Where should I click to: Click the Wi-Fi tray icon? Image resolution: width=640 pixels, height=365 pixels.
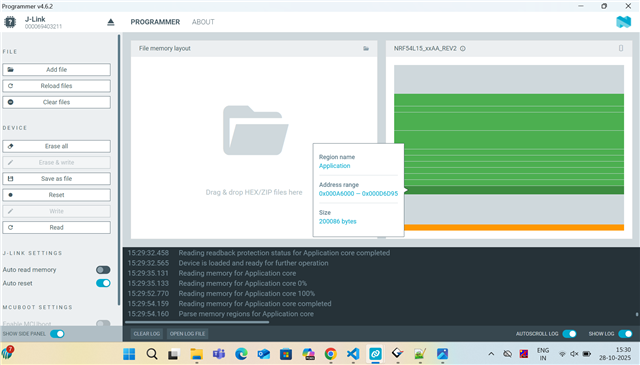562,354
